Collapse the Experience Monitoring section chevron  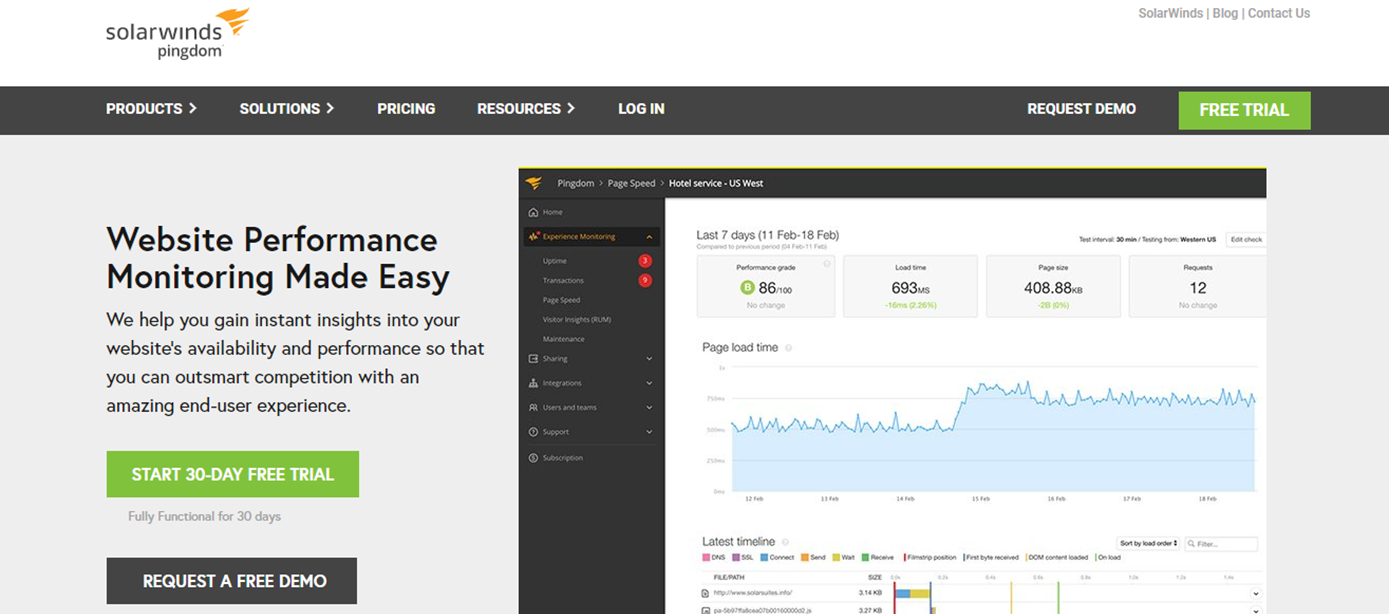pyautogui.click(x=650, y=237)
